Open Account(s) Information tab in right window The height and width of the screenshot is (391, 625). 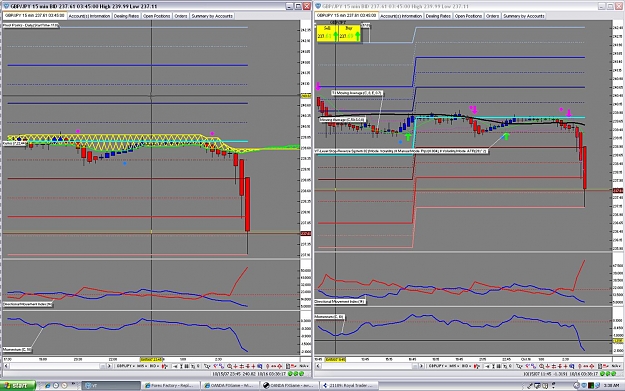(401, 16)
